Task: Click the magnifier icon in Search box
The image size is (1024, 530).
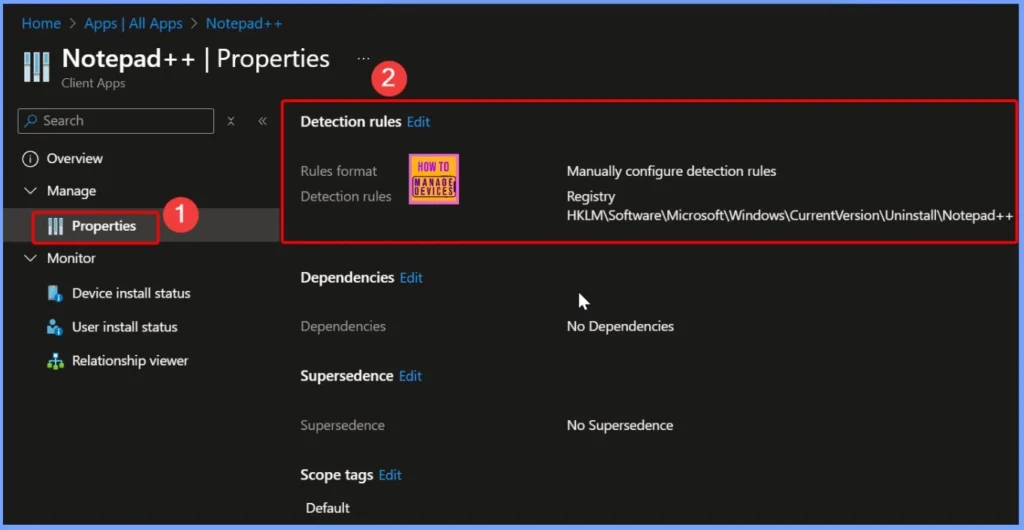Action: coord(31,121)
